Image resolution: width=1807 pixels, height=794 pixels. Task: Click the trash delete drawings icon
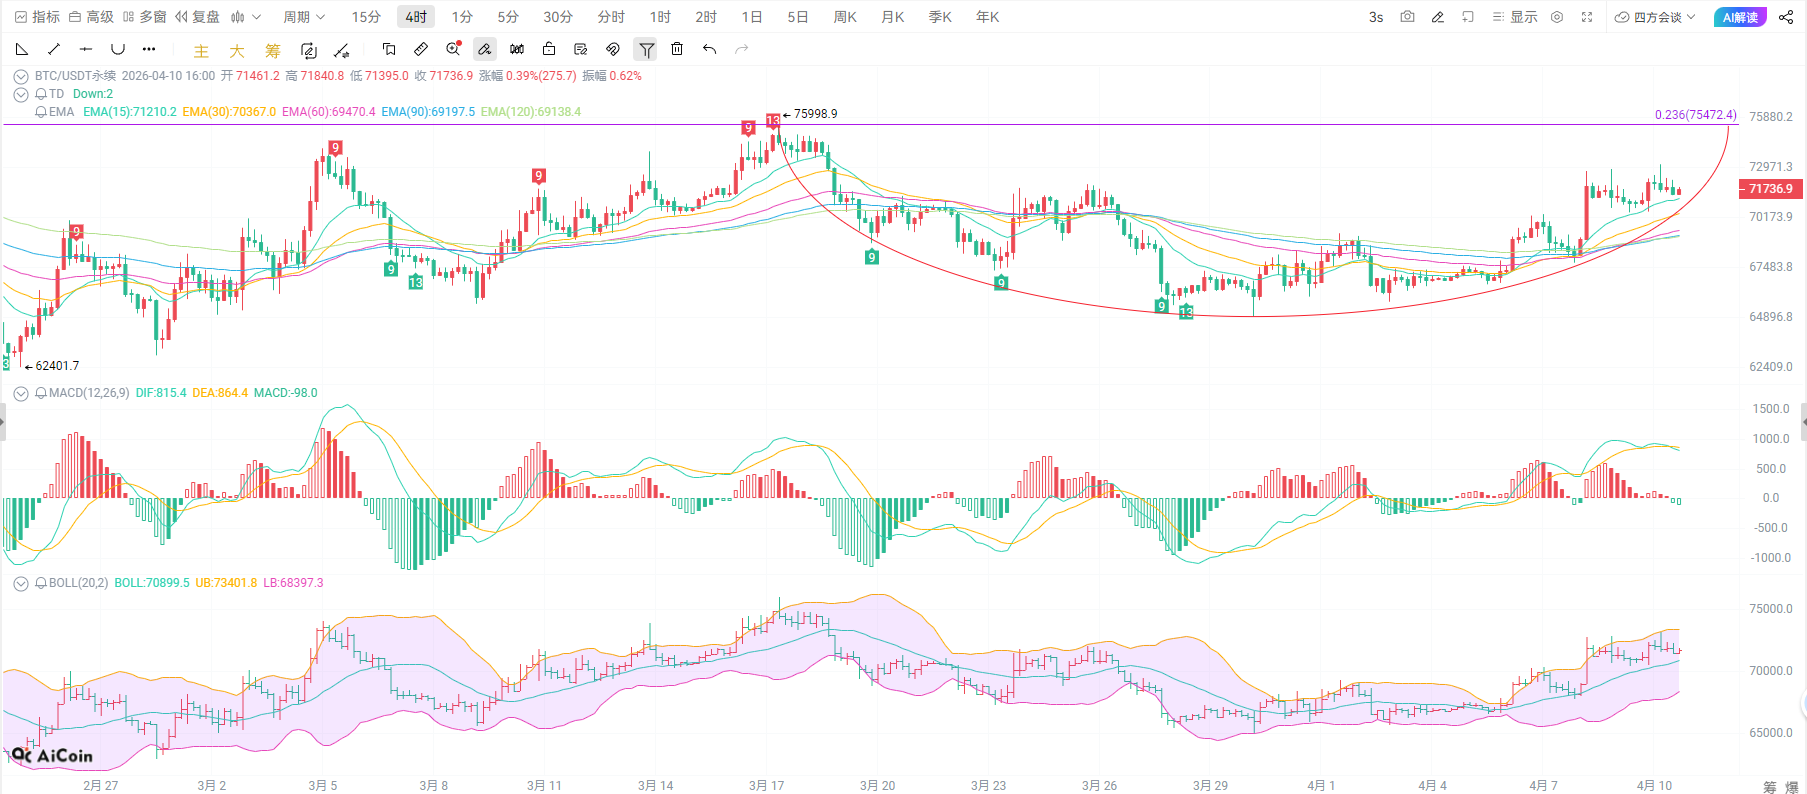point(677,49)
